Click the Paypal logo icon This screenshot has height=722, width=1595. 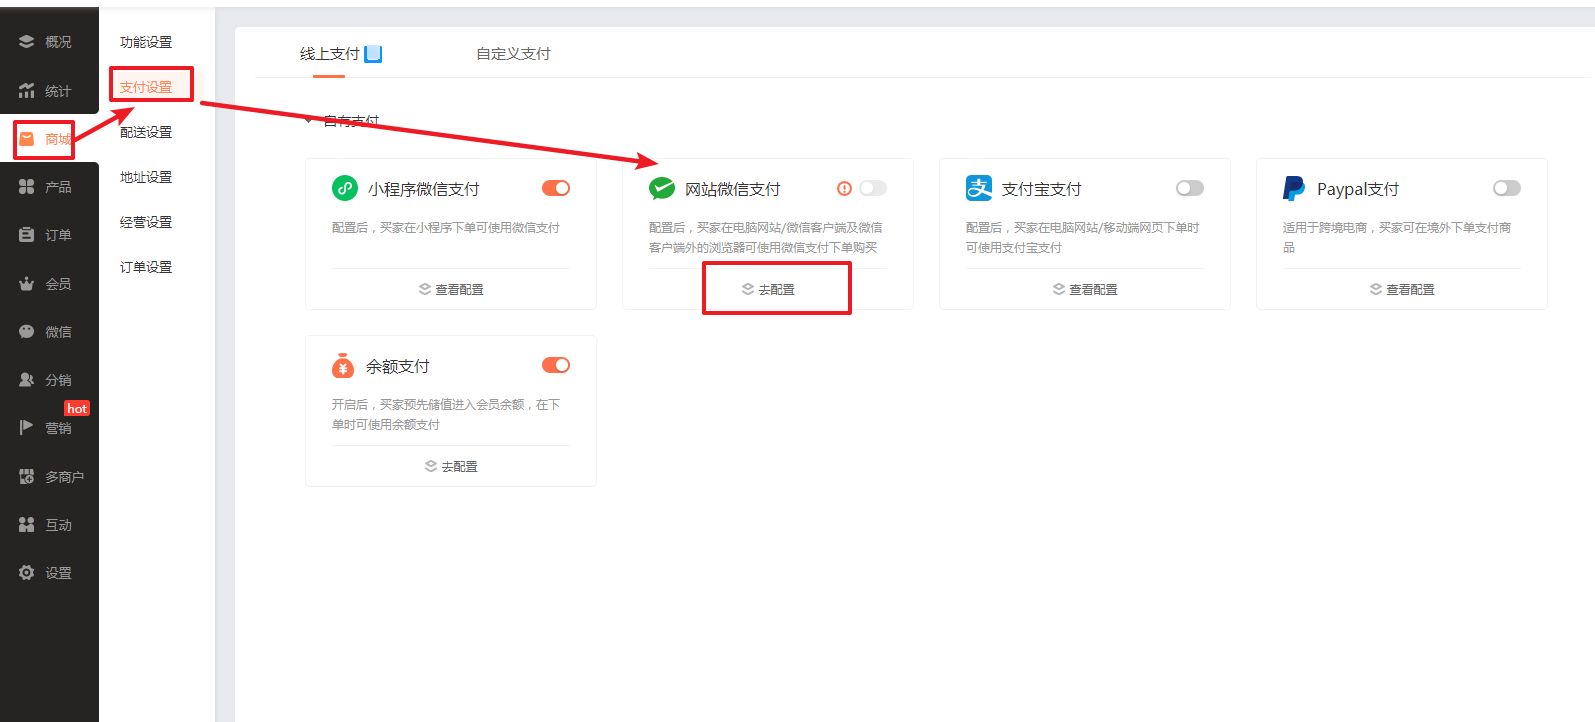tap(1294, 188)
